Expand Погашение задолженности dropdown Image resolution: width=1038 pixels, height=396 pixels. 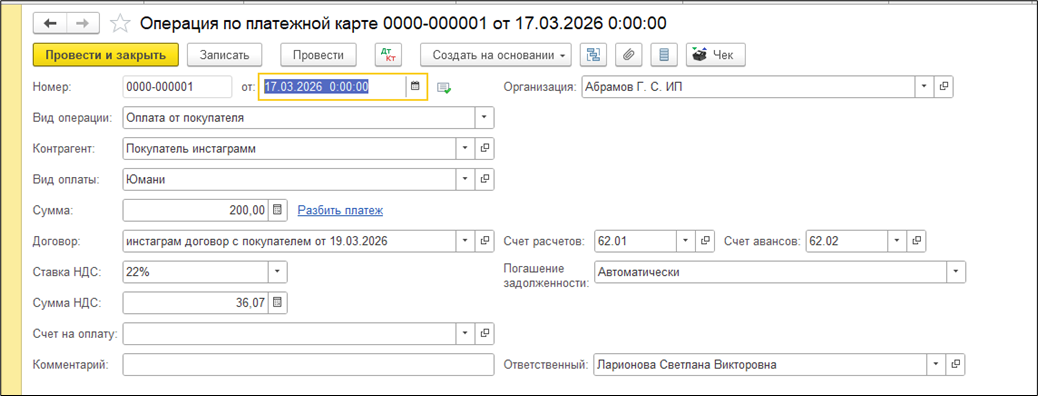956,272
